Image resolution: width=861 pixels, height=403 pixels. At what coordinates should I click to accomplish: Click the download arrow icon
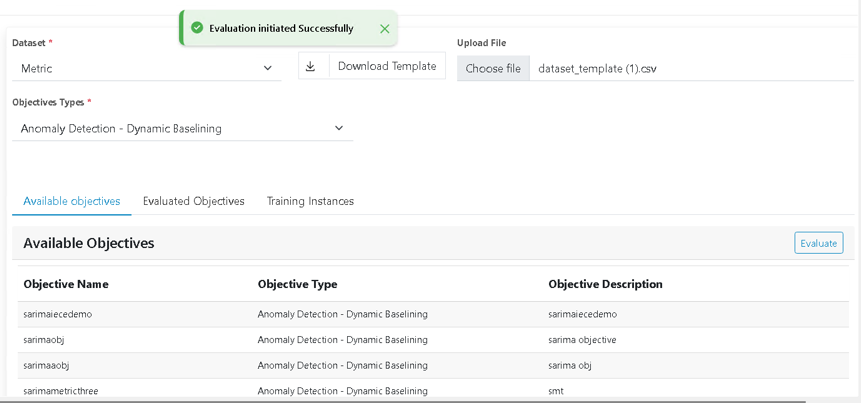[310, 66]
